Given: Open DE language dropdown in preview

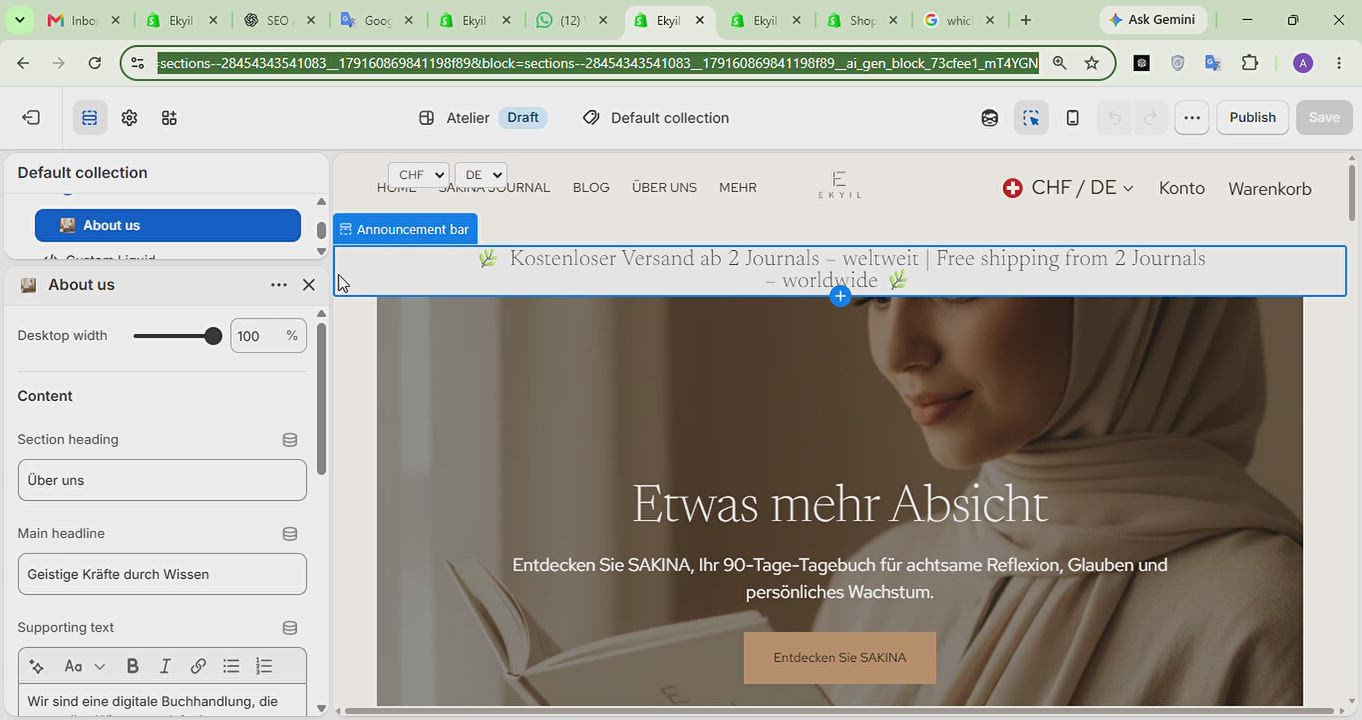Looking at the screenshot, I should 480,175.
